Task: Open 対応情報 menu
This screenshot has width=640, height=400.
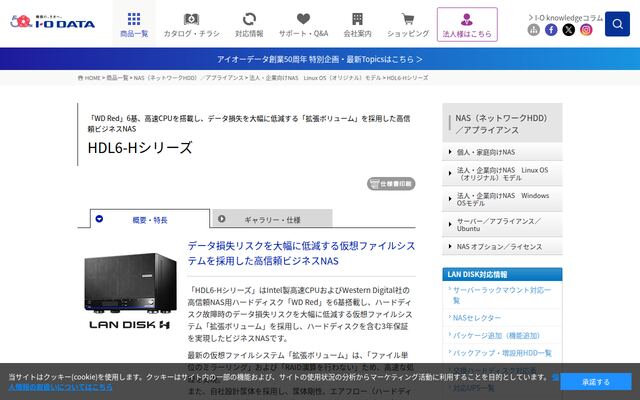Action: point(249,24)
